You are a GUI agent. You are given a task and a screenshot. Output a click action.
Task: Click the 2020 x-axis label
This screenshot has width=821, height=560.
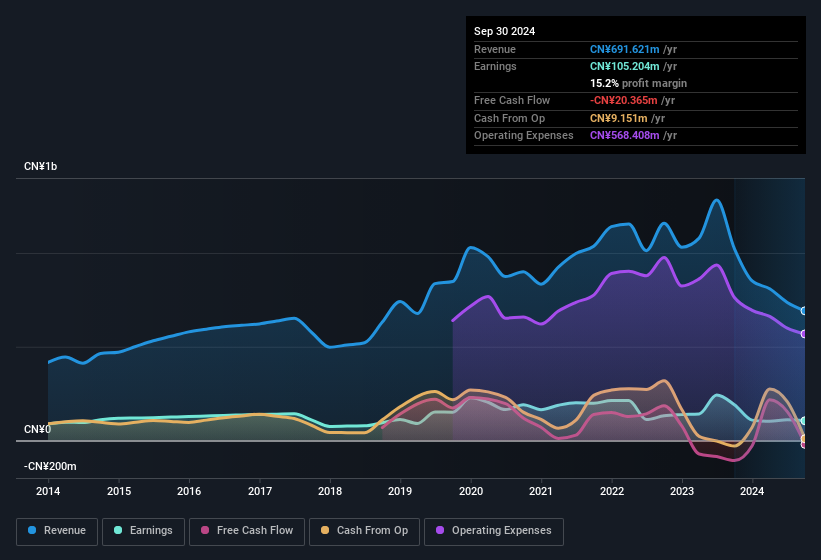(471, 491)
